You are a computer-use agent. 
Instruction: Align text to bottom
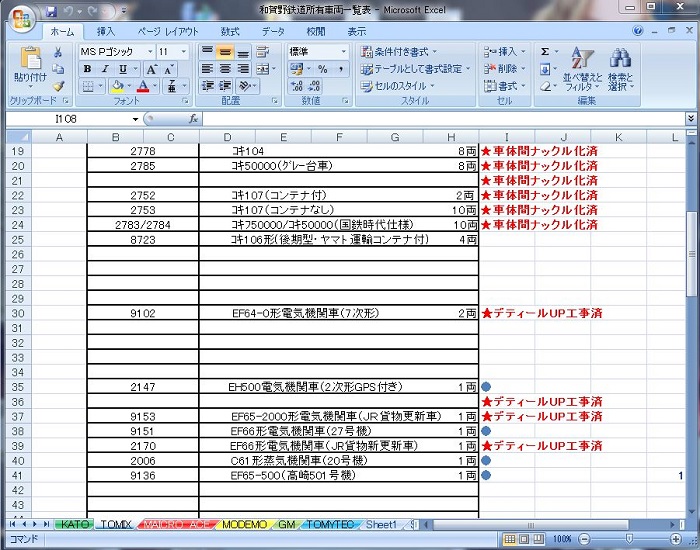point(243,52)
